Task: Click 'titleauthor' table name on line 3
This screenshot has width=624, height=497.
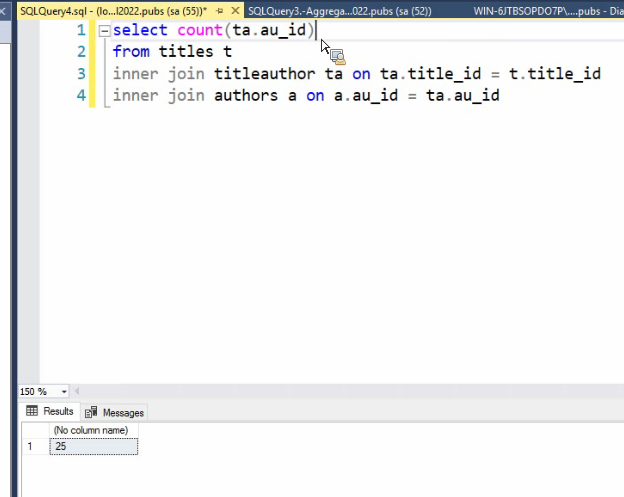Action: tap(265, 74)
